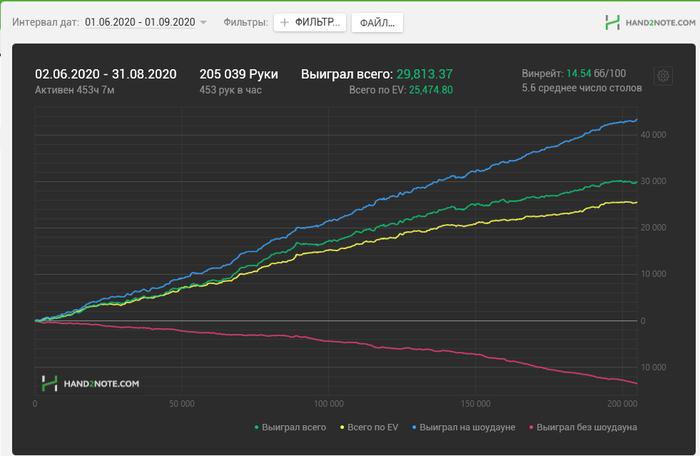The image size is (700, 456).
Task: Click the 50 000 x-axis label
Action: [182, 404]
